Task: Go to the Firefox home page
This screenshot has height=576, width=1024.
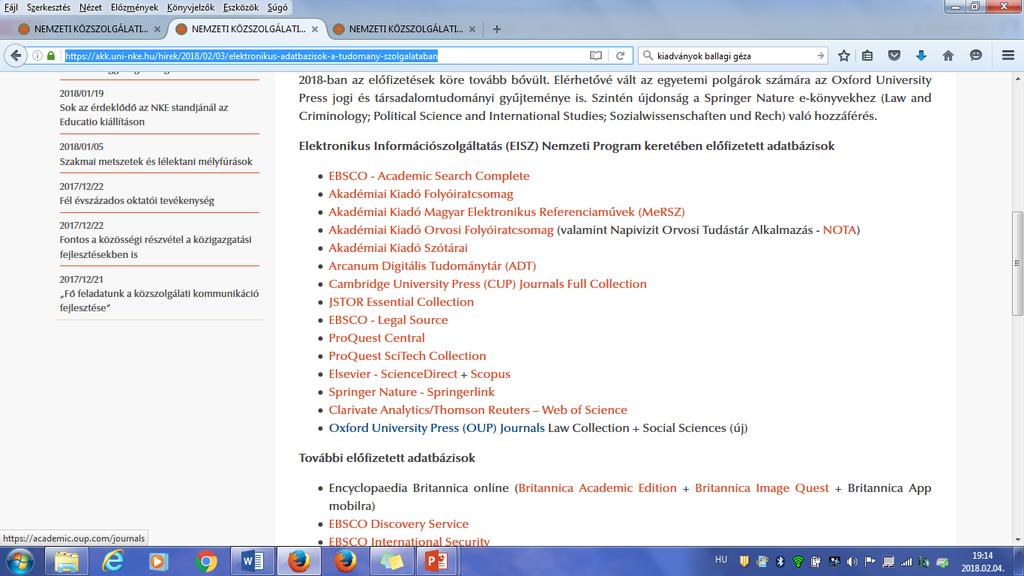Action: tap(948, 56)
